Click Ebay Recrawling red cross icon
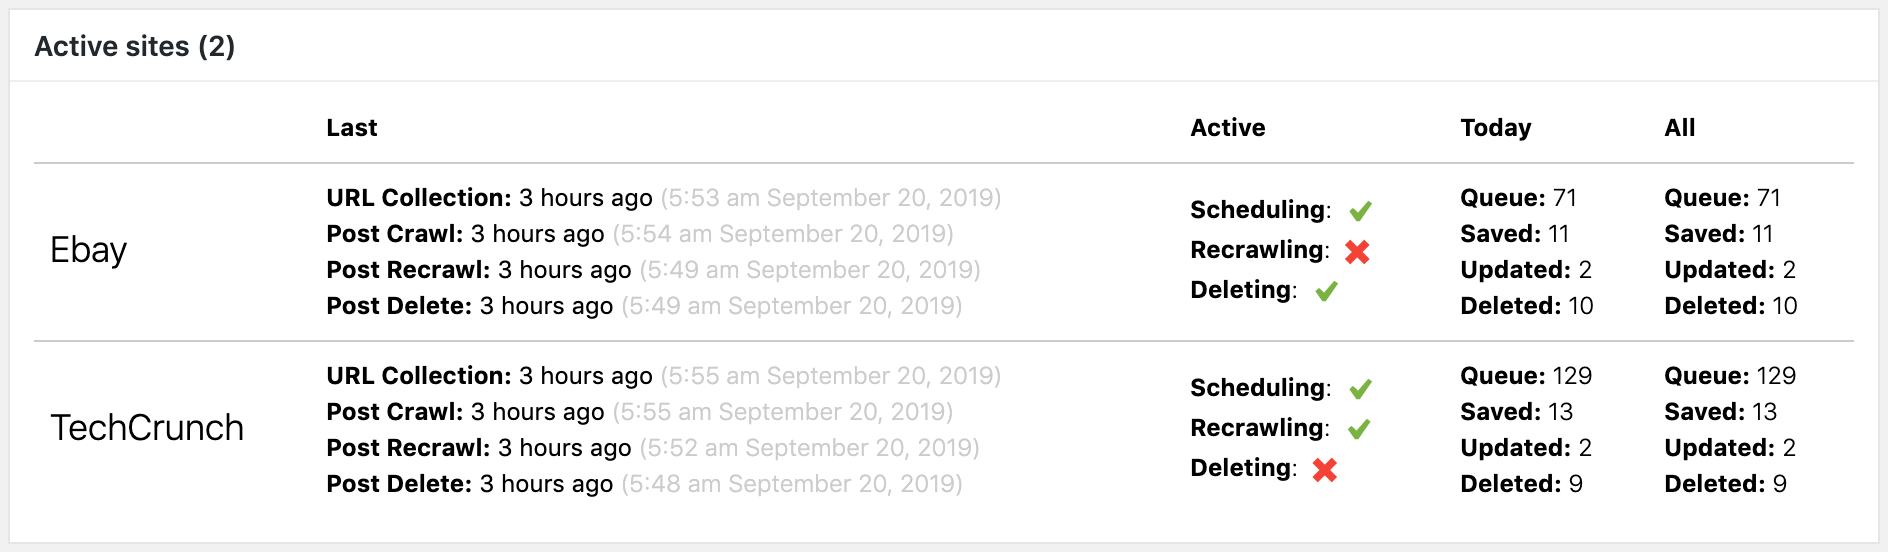 coord(1357,251)
